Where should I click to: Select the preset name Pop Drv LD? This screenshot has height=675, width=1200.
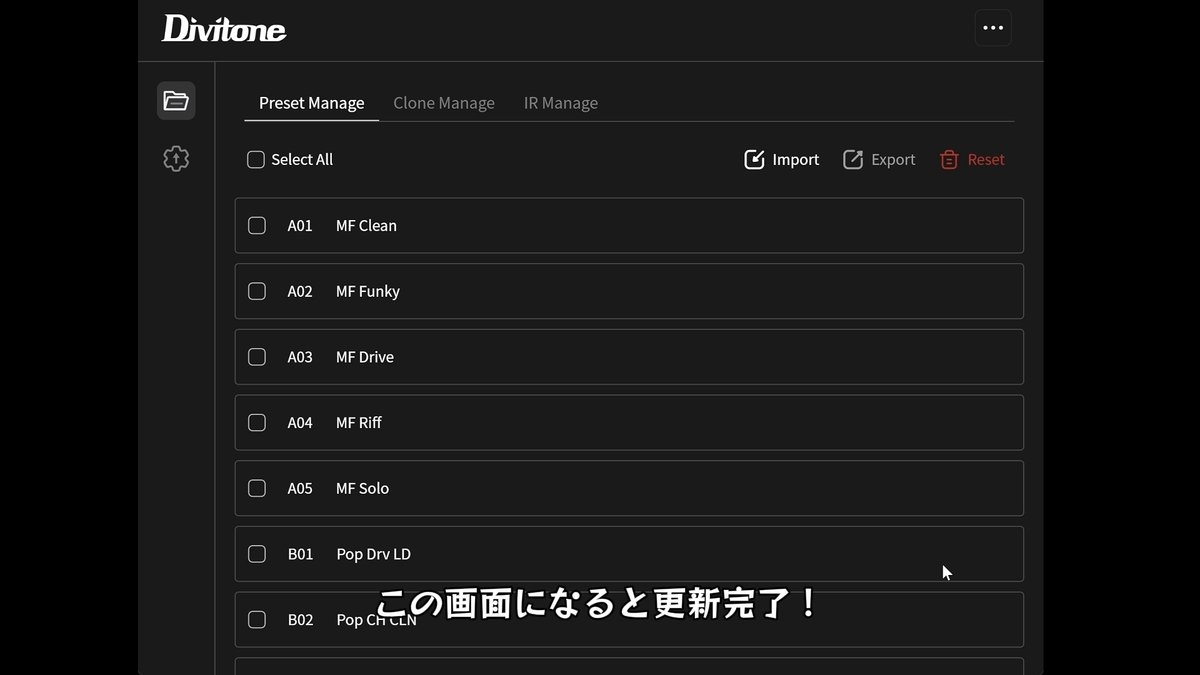pyautogui.click(x=374, y=554)
